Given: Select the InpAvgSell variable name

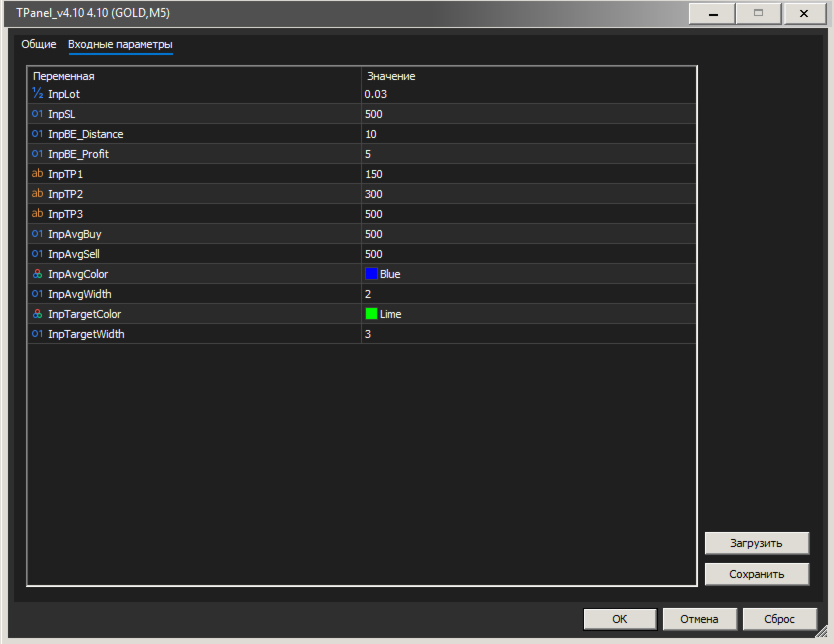Looking at the screenshot, I should pyautogui.click(x=74, y=254).
